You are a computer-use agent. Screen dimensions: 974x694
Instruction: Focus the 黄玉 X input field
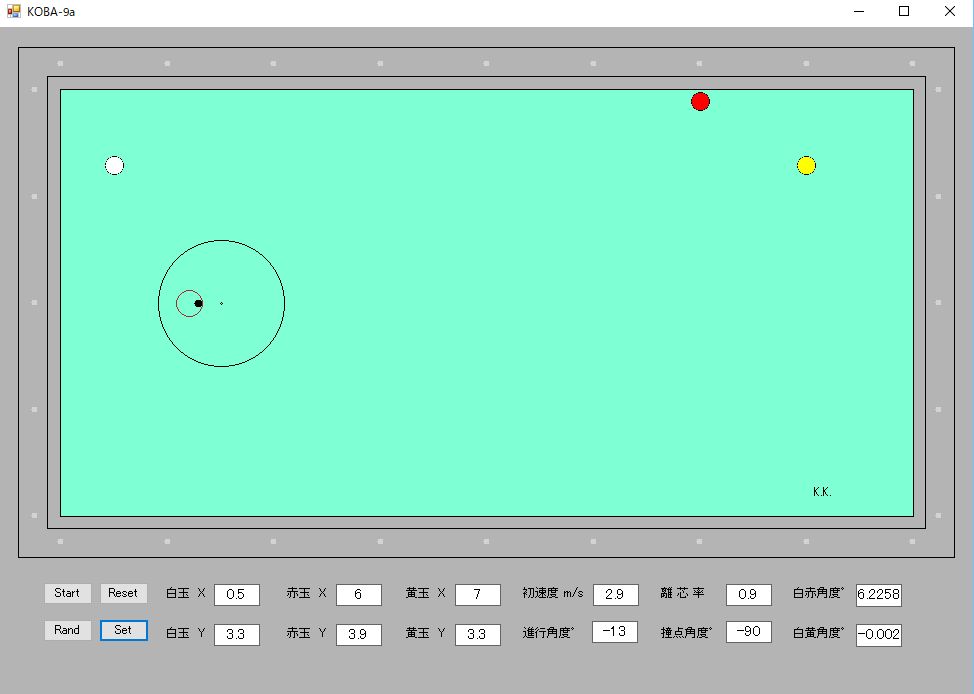(x=478, y=595)
